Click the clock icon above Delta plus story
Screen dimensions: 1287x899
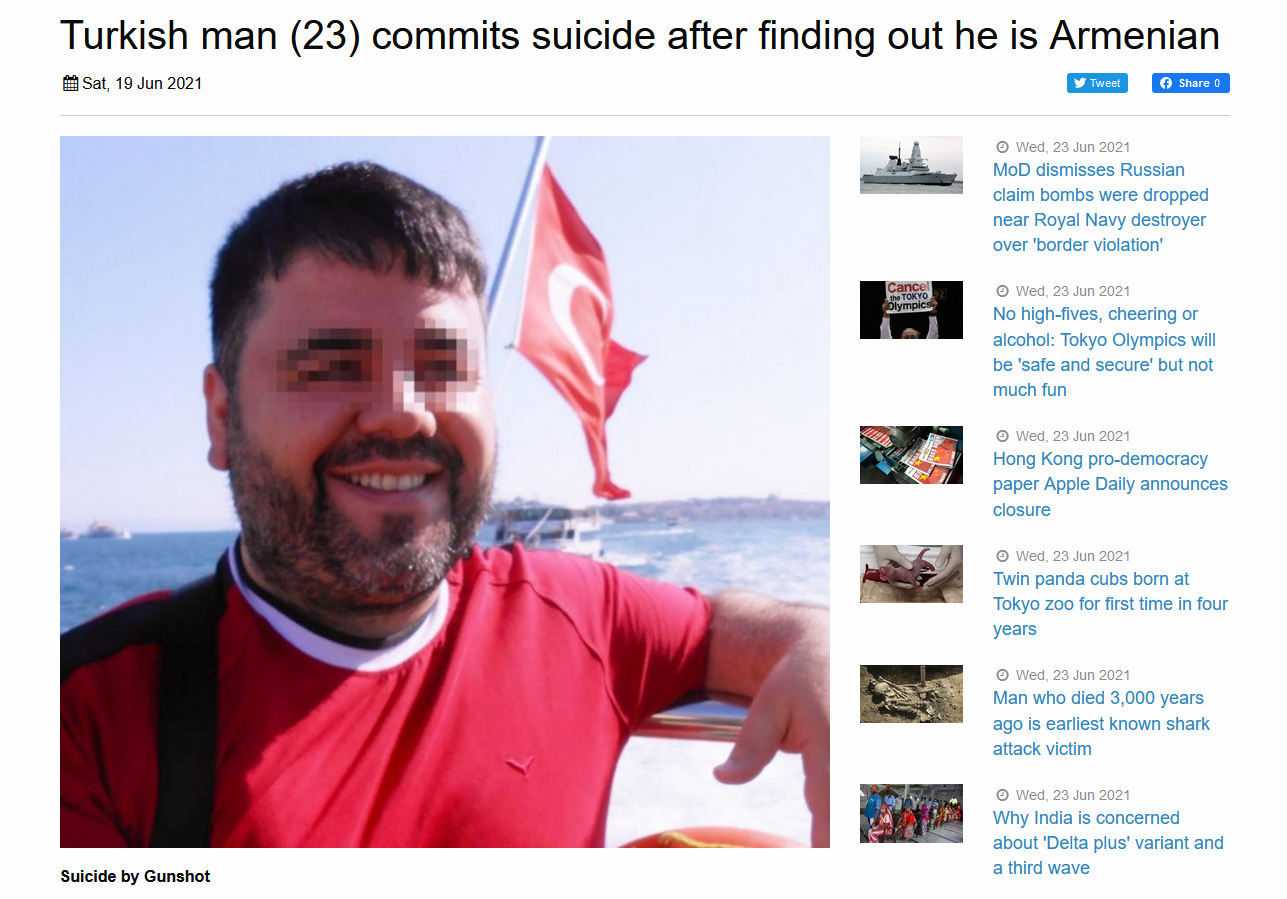coord(1002,795)
